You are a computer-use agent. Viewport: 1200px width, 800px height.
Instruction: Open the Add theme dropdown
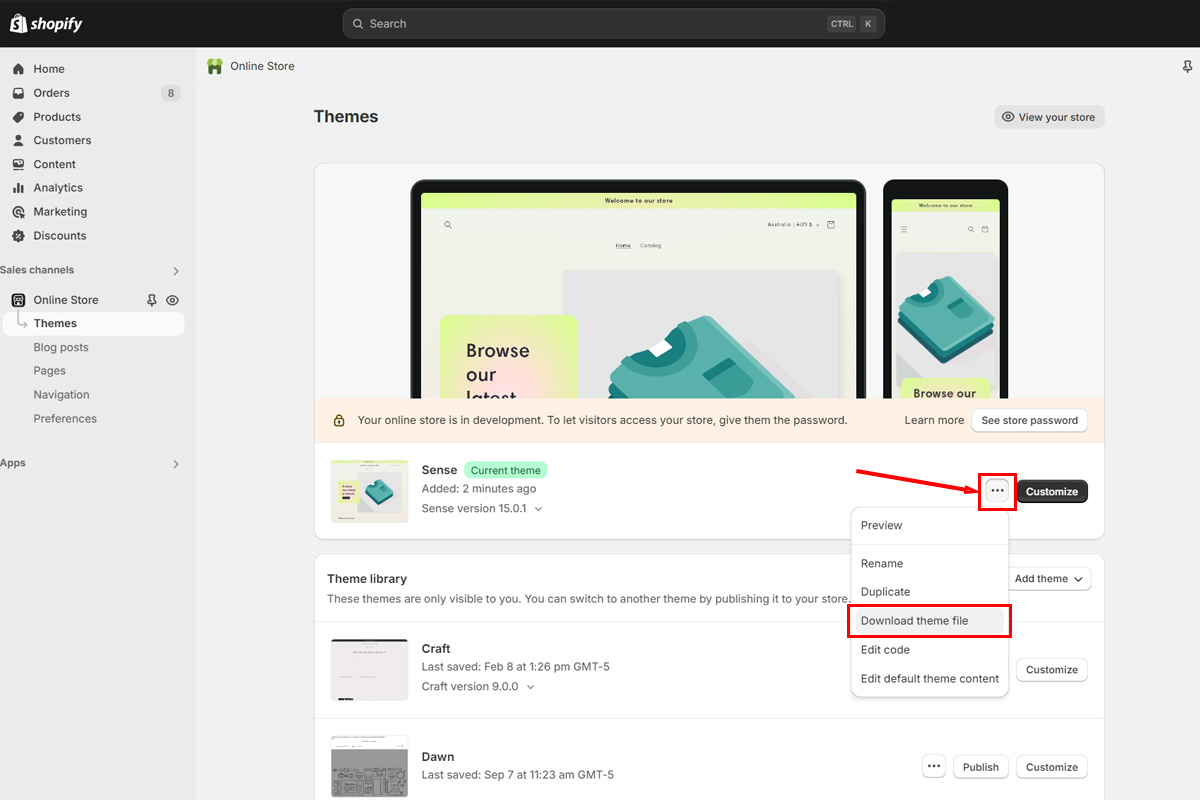click(1048, 579)
